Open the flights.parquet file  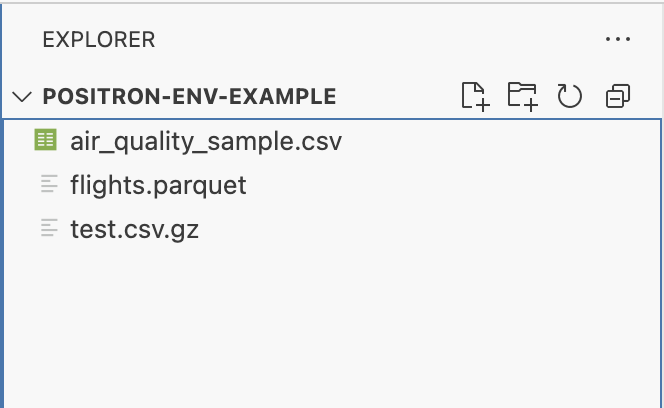[158, 185]
